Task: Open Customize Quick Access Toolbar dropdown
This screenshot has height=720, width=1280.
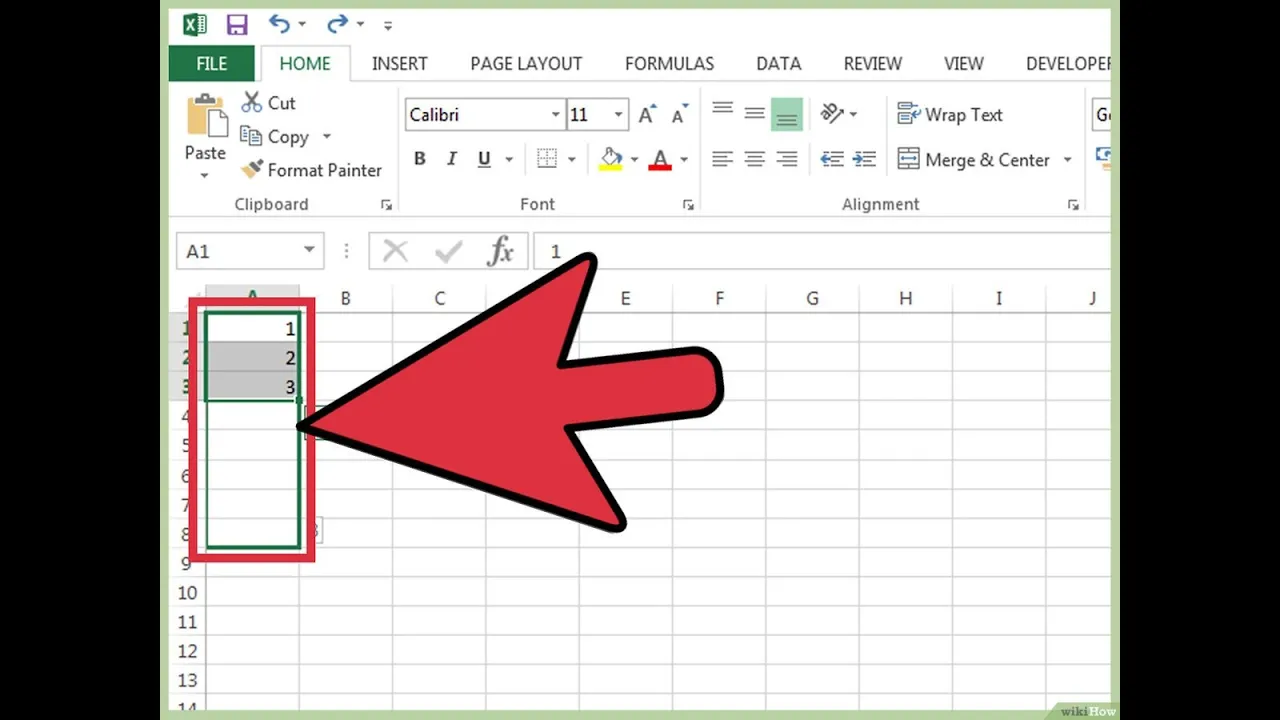Action: click(388, 26)
